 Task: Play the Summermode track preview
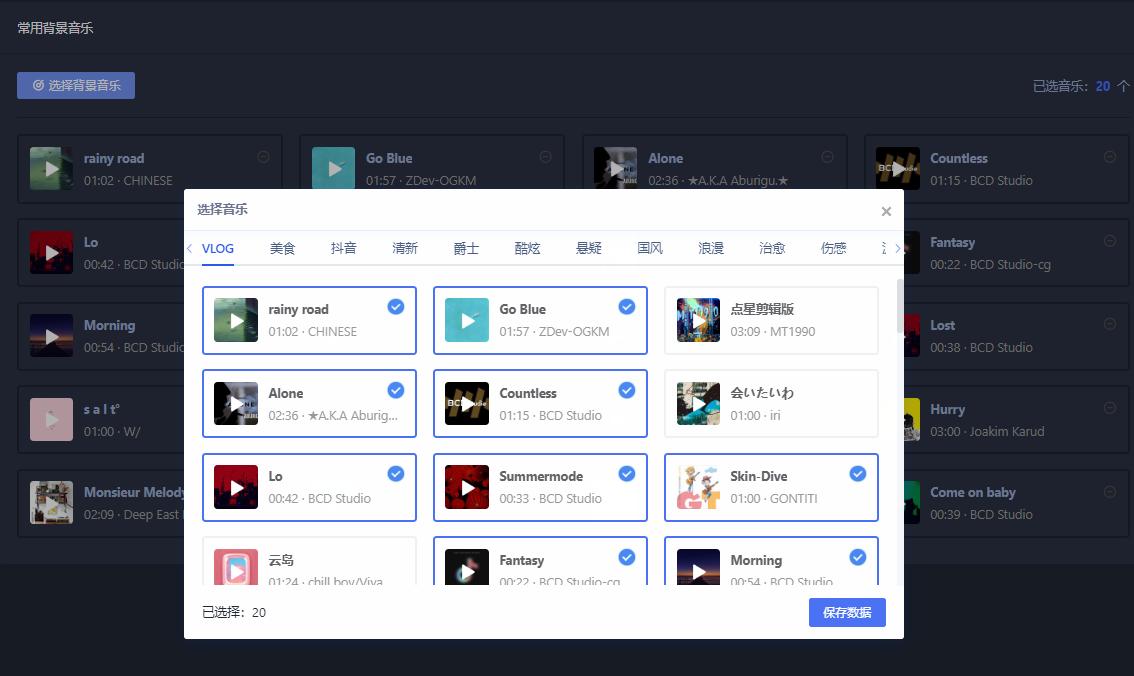tap(467, 487)
